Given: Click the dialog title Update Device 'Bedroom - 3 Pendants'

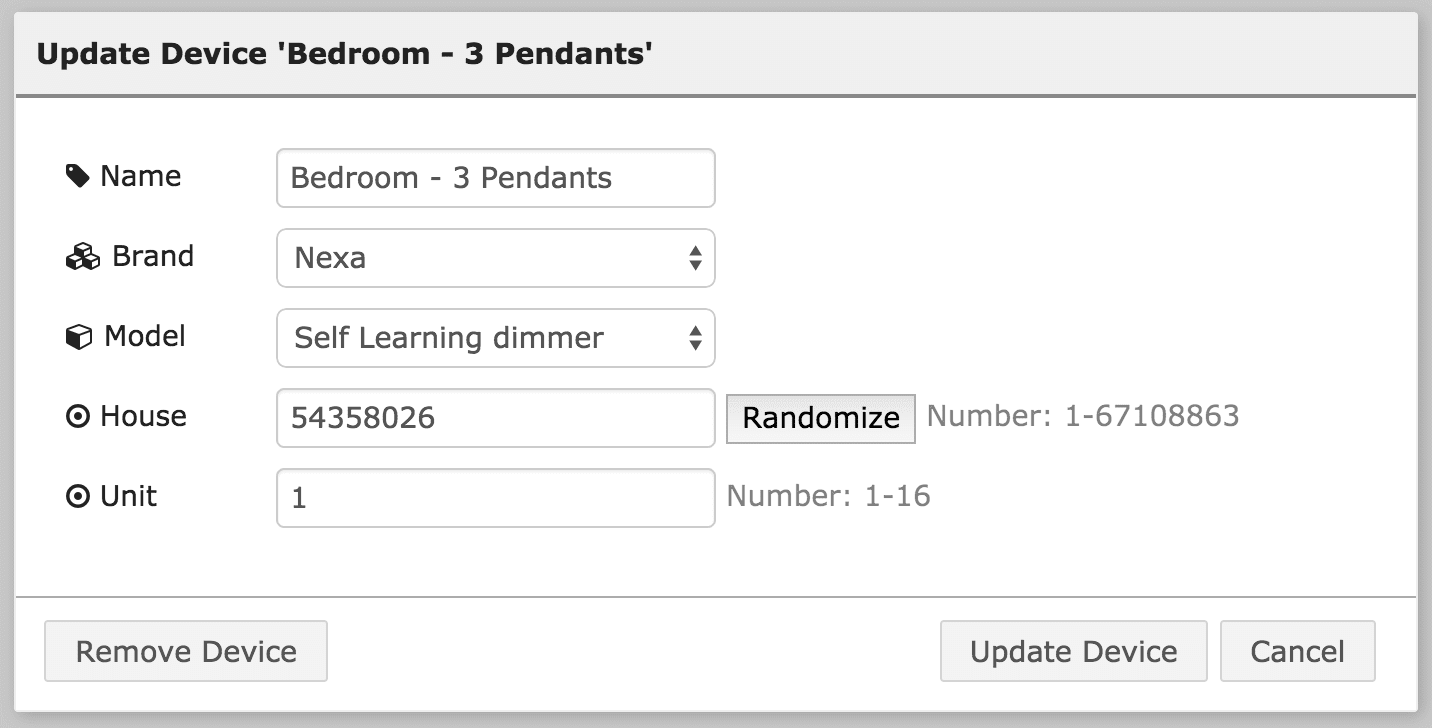Looking at the screenshot, I should (344, 53).
